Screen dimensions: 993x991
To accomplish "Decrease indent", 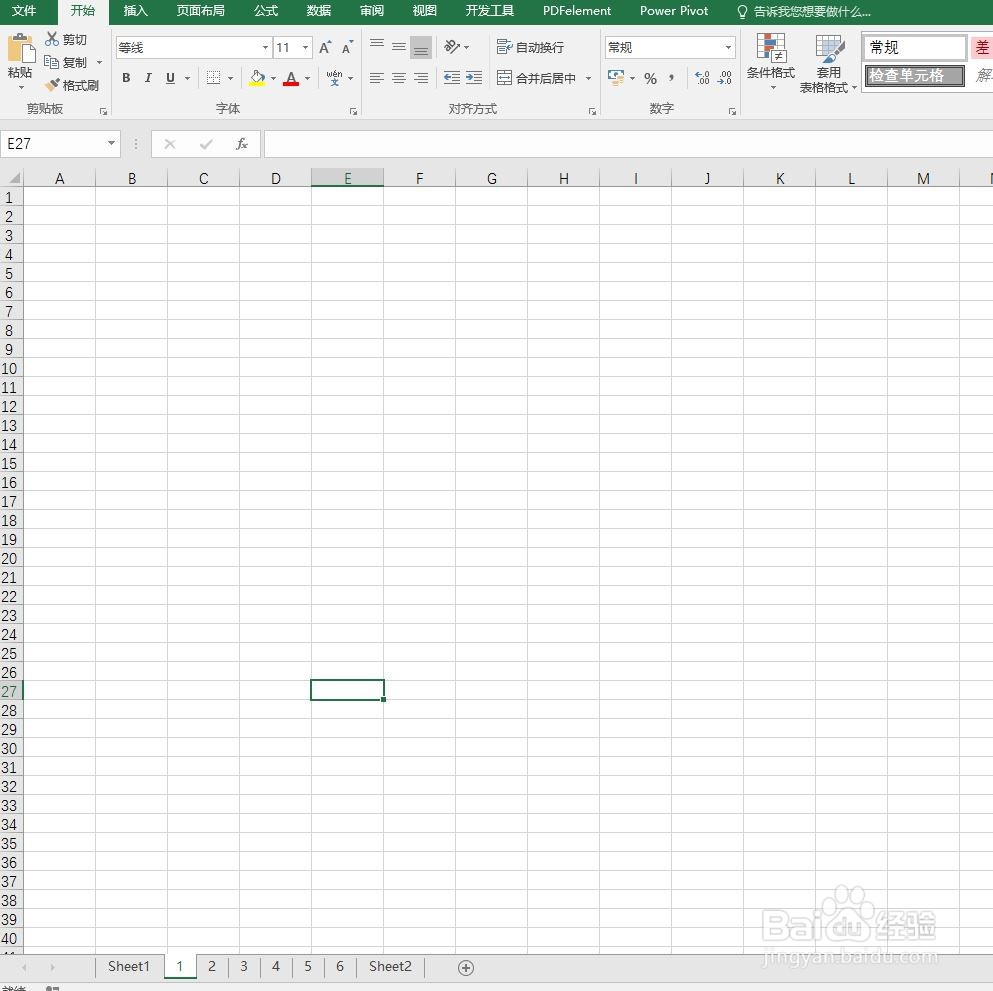I will tap(452, 78).
